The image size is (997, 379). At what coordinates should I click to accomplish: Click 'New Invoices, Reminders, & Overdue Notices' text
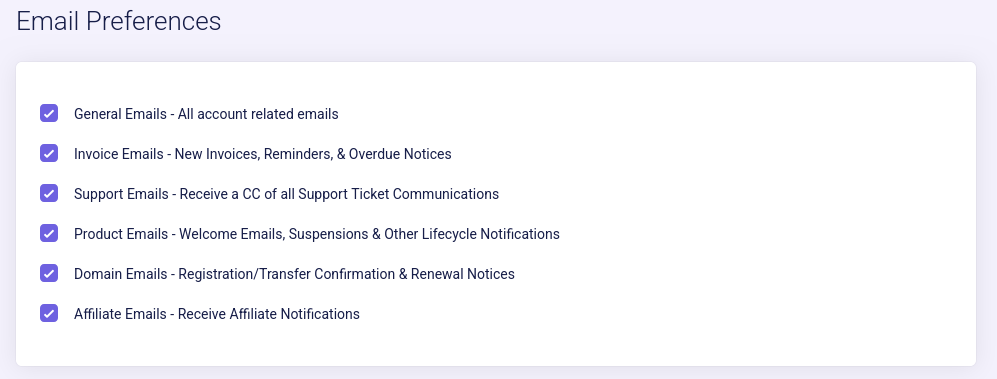(x=313, y=154)
